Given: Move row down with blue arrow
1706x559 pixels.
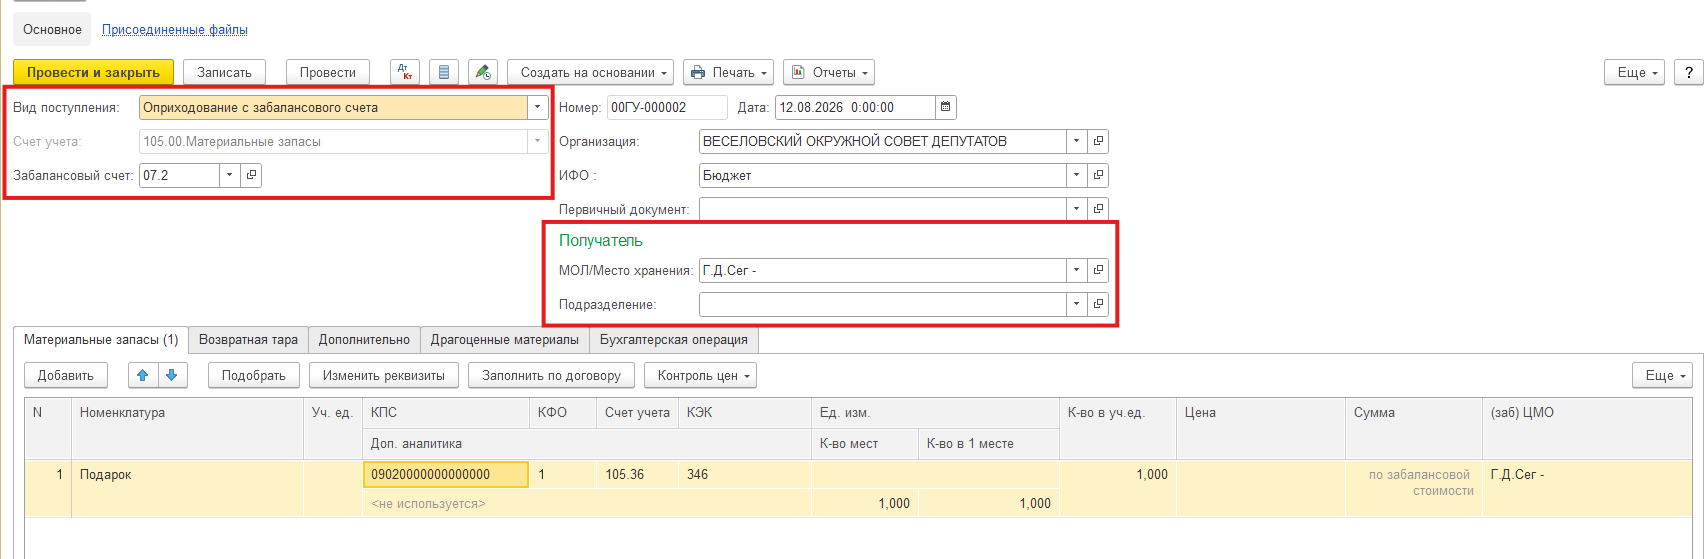Looking at the screenshot, I should (172, 375).
